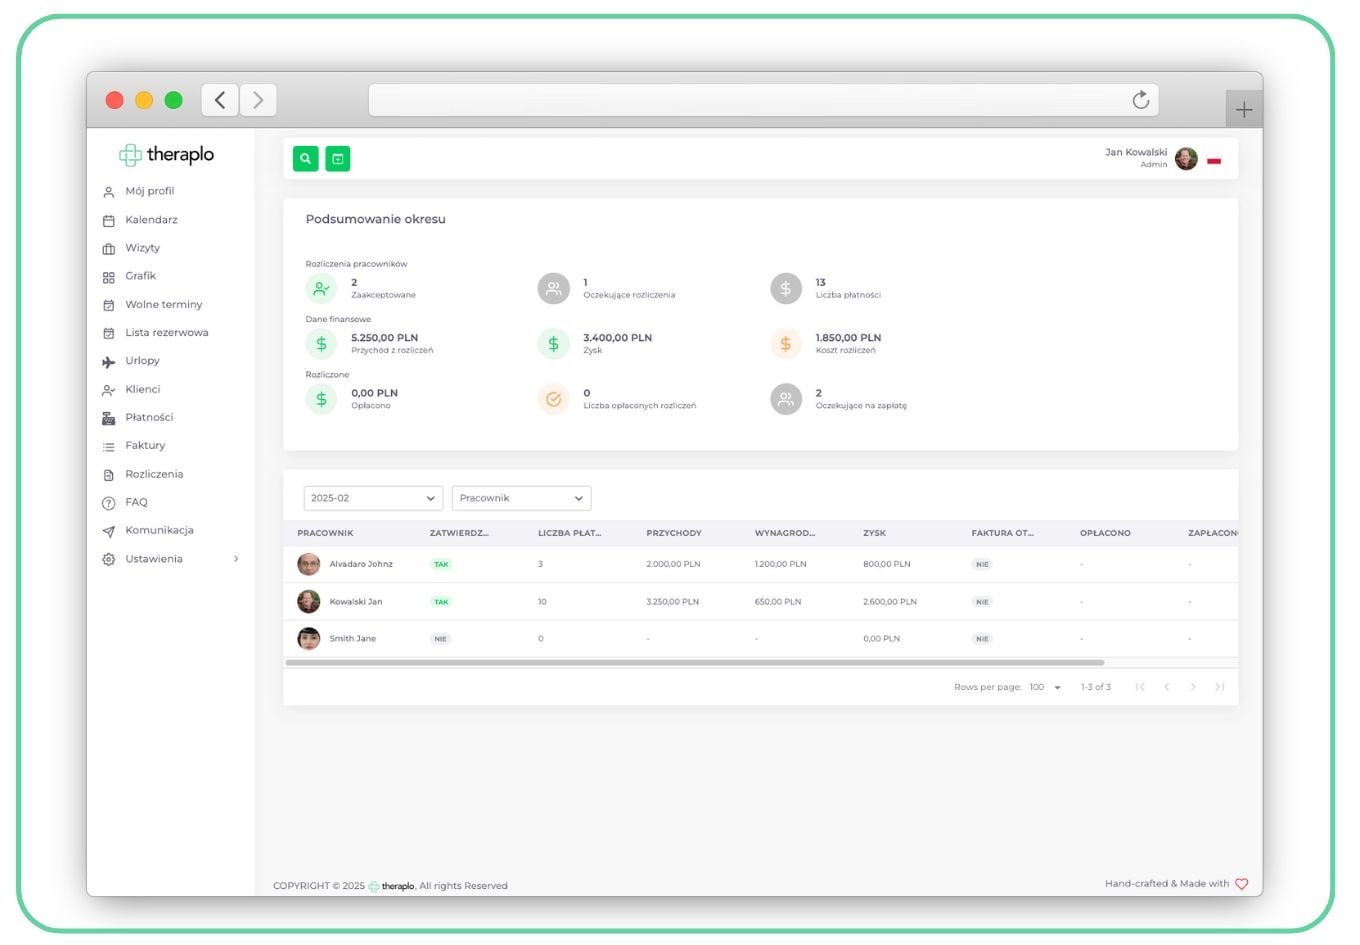Click the Grafik grid icon
Screen dimensions: 1360x945
pyautogui.click(x=109, y=276)
